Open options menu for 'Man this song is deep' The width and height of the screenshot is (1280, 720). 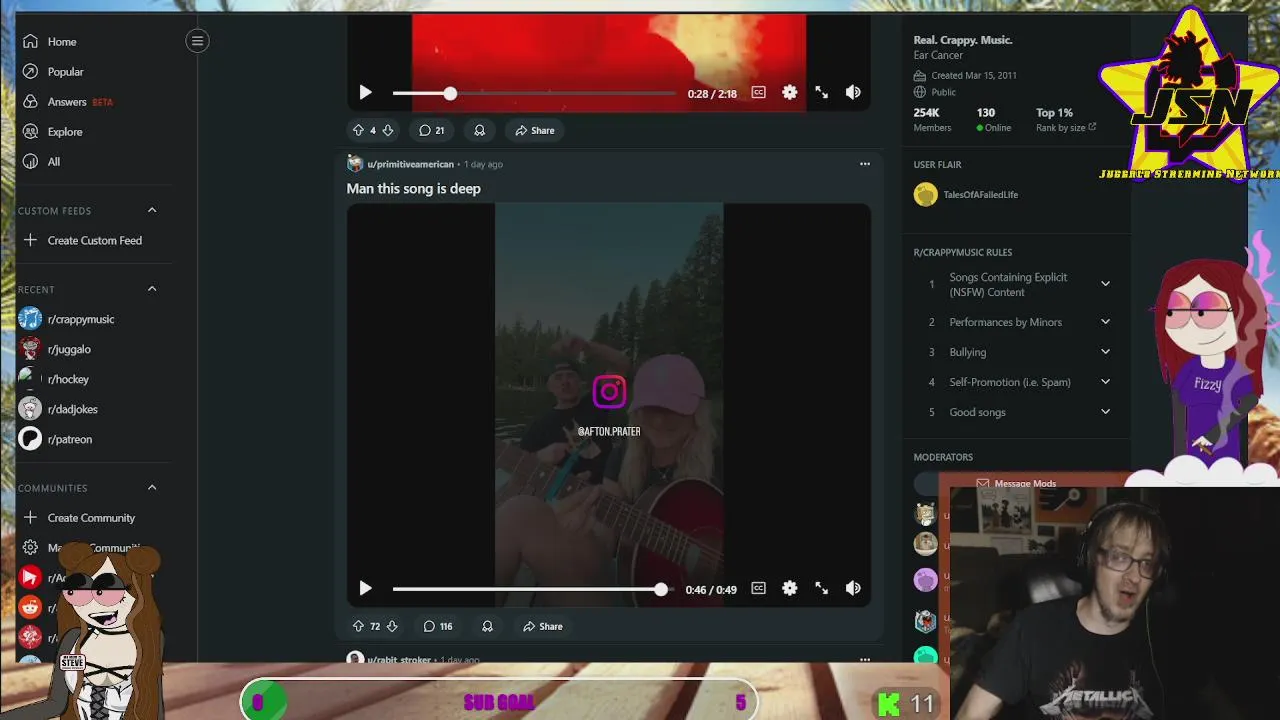point(865,164)
